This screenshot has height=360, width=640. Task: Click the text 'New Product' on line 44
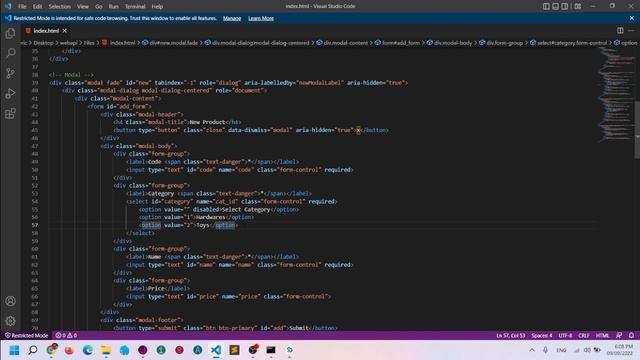[207, 122]
